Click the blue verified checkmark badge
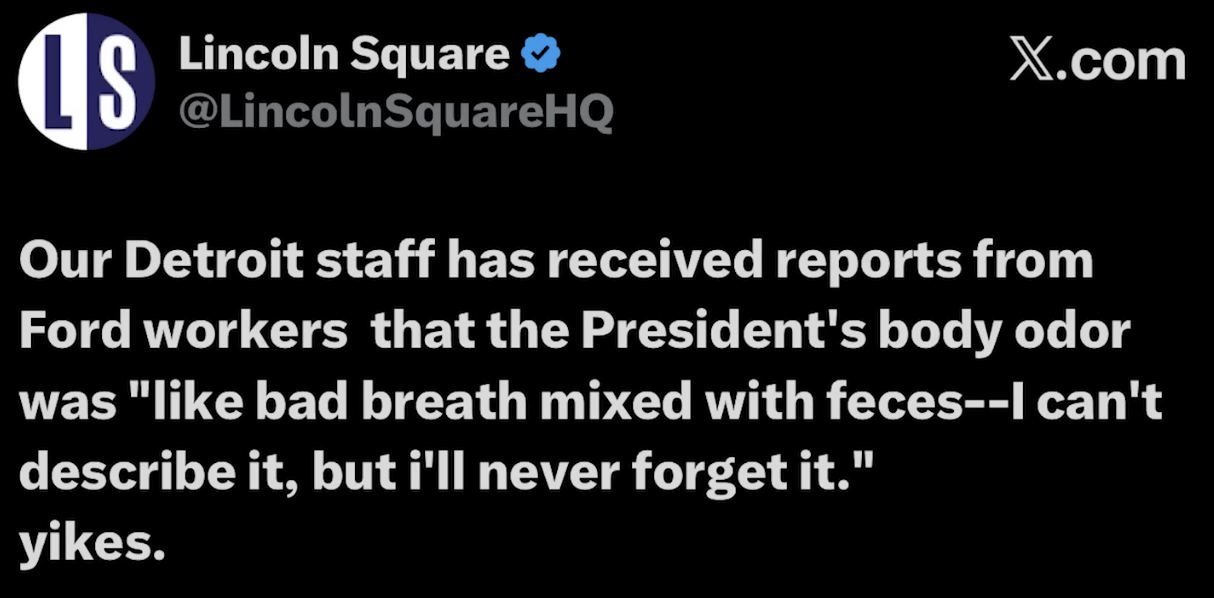The image size is (1214, 598). coord(542,53)
